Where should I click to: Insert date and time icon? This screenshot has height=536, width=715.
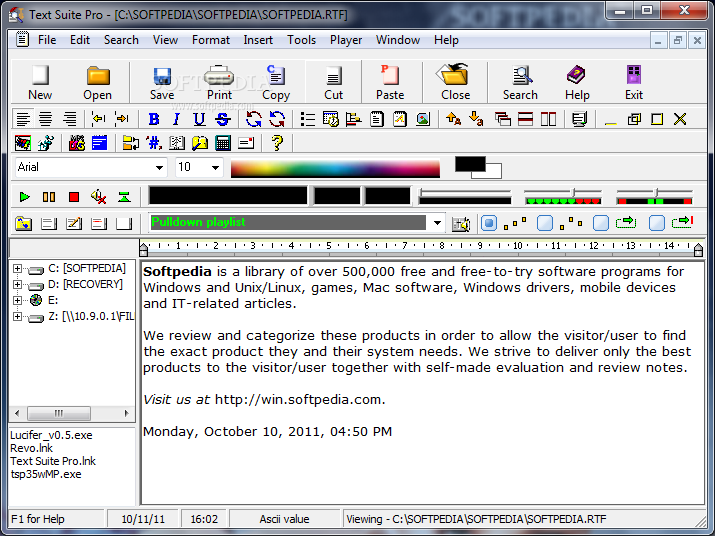pos(331,120)
